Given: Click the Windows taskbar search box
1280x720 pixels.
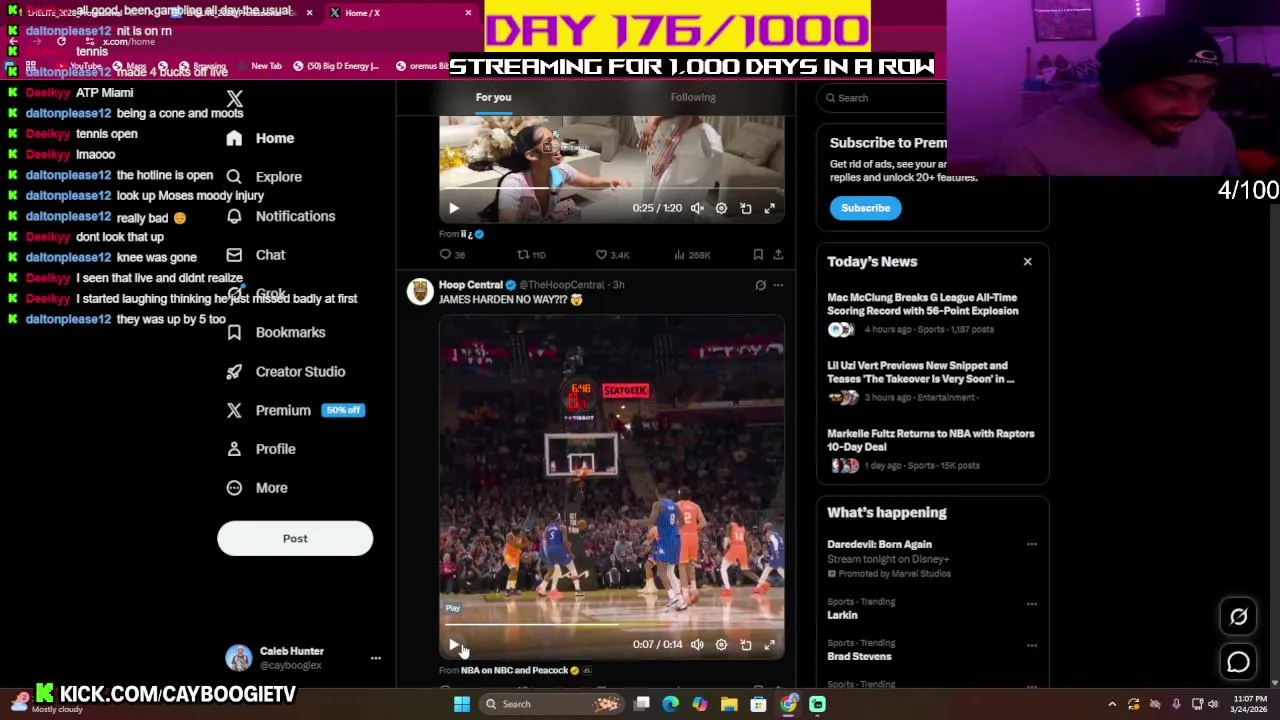Looking at the screenshot, I should click(x=553, y=704).
